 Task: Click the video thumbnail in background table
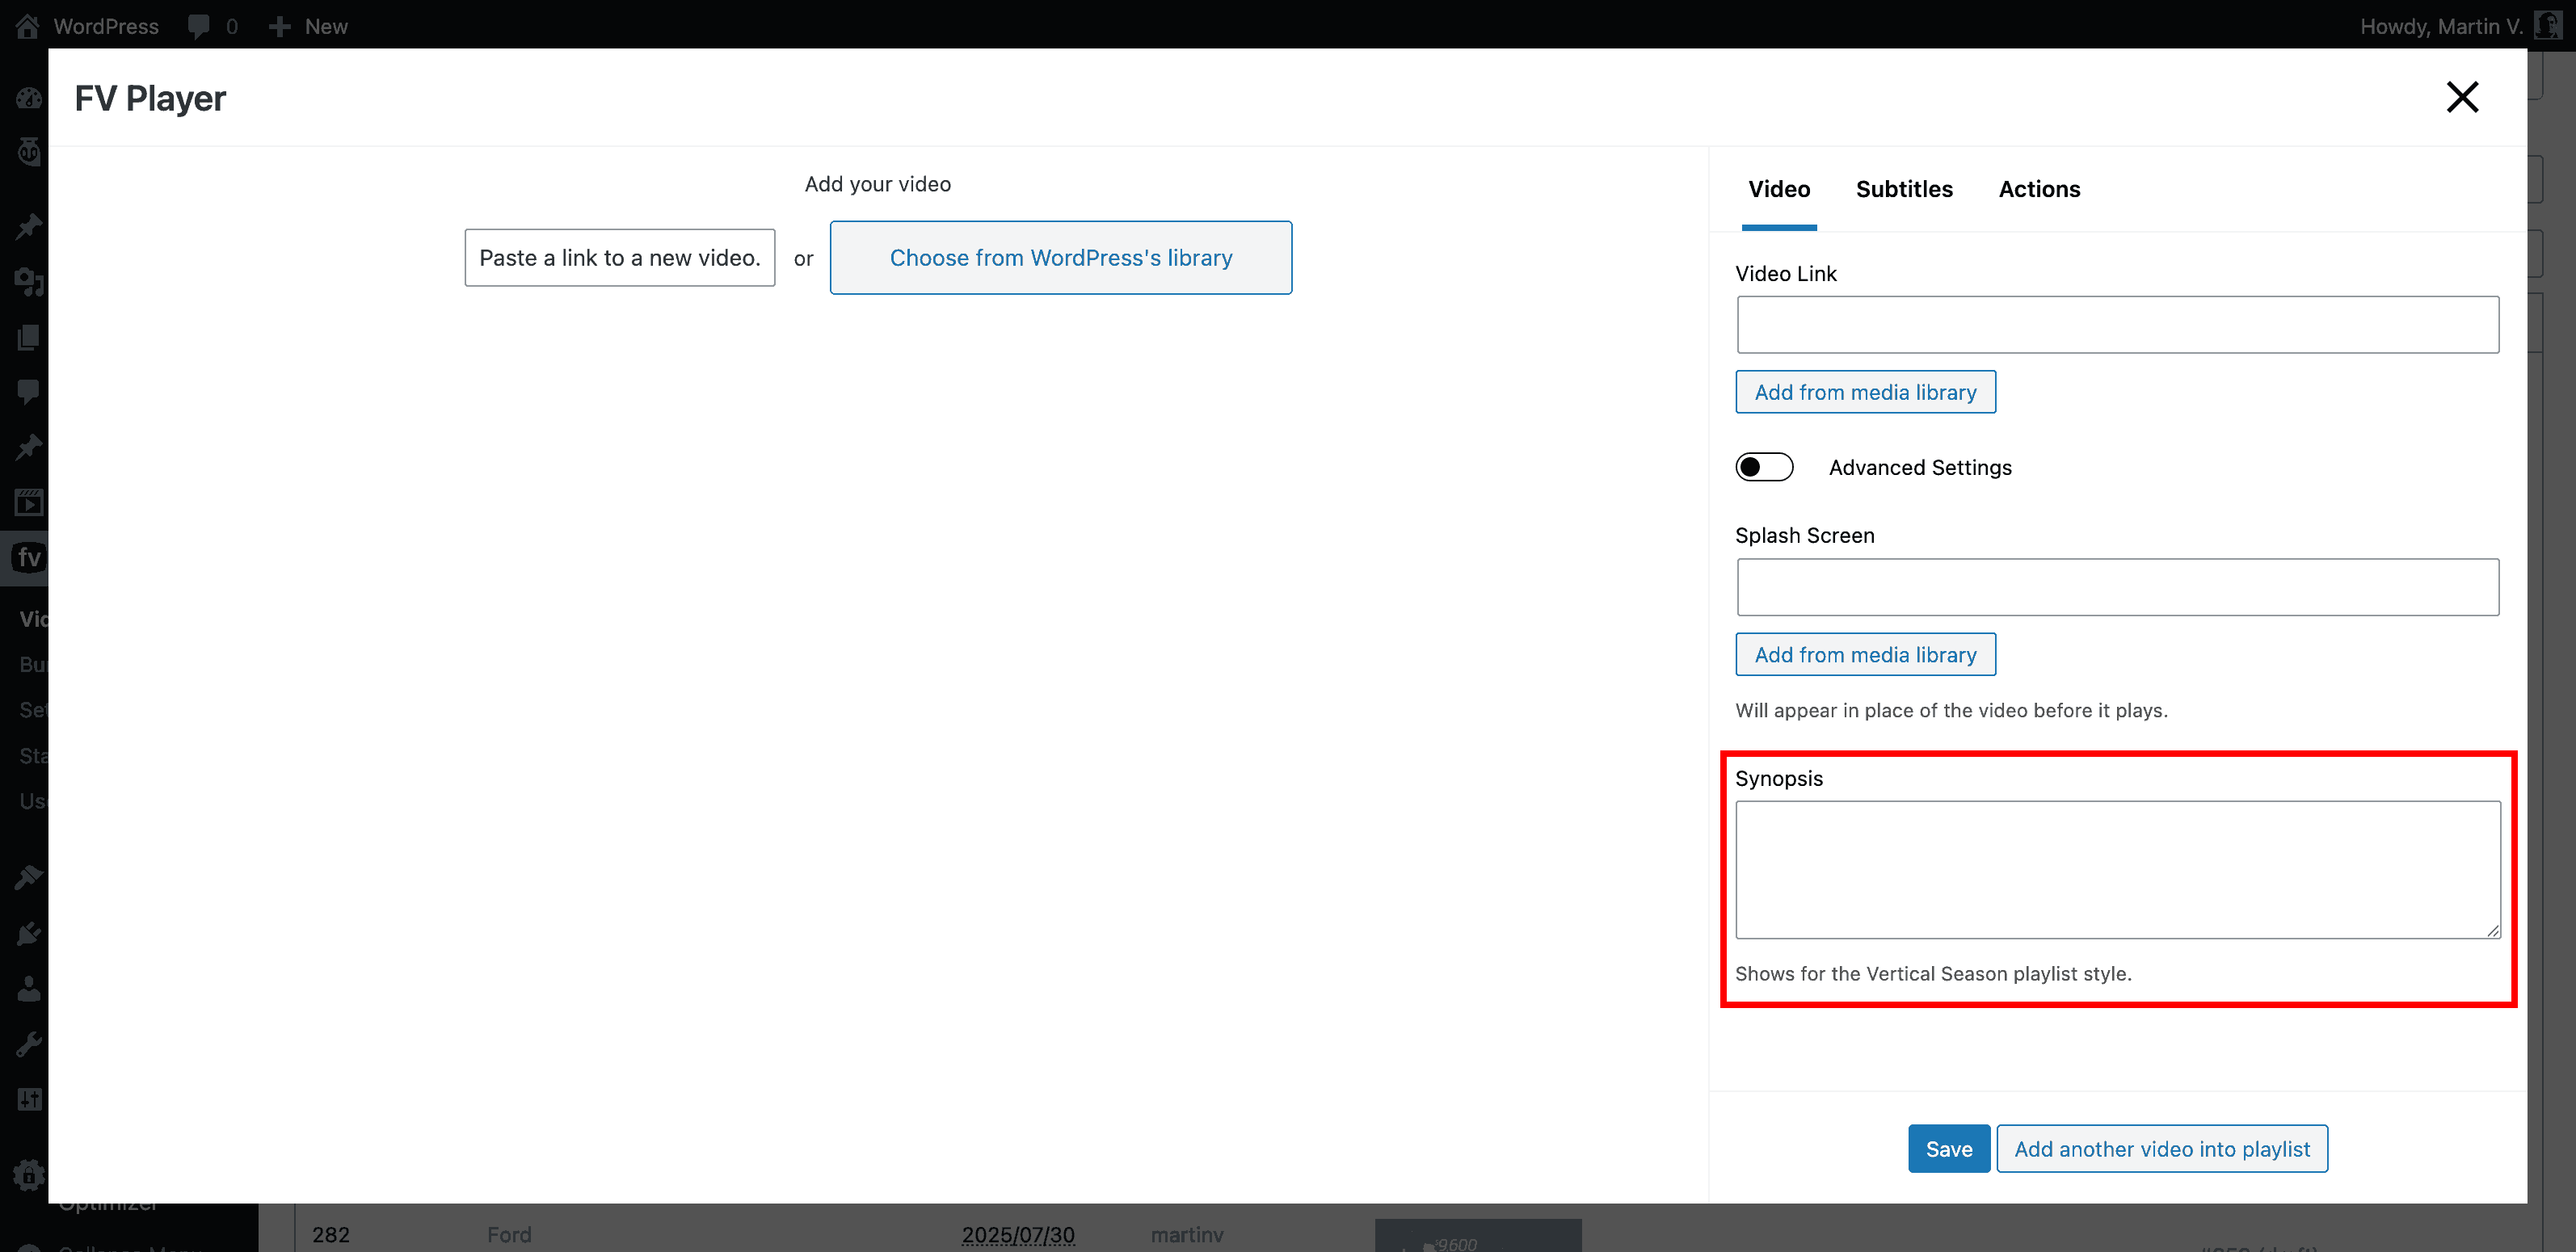click(x=1478, y=1236)
